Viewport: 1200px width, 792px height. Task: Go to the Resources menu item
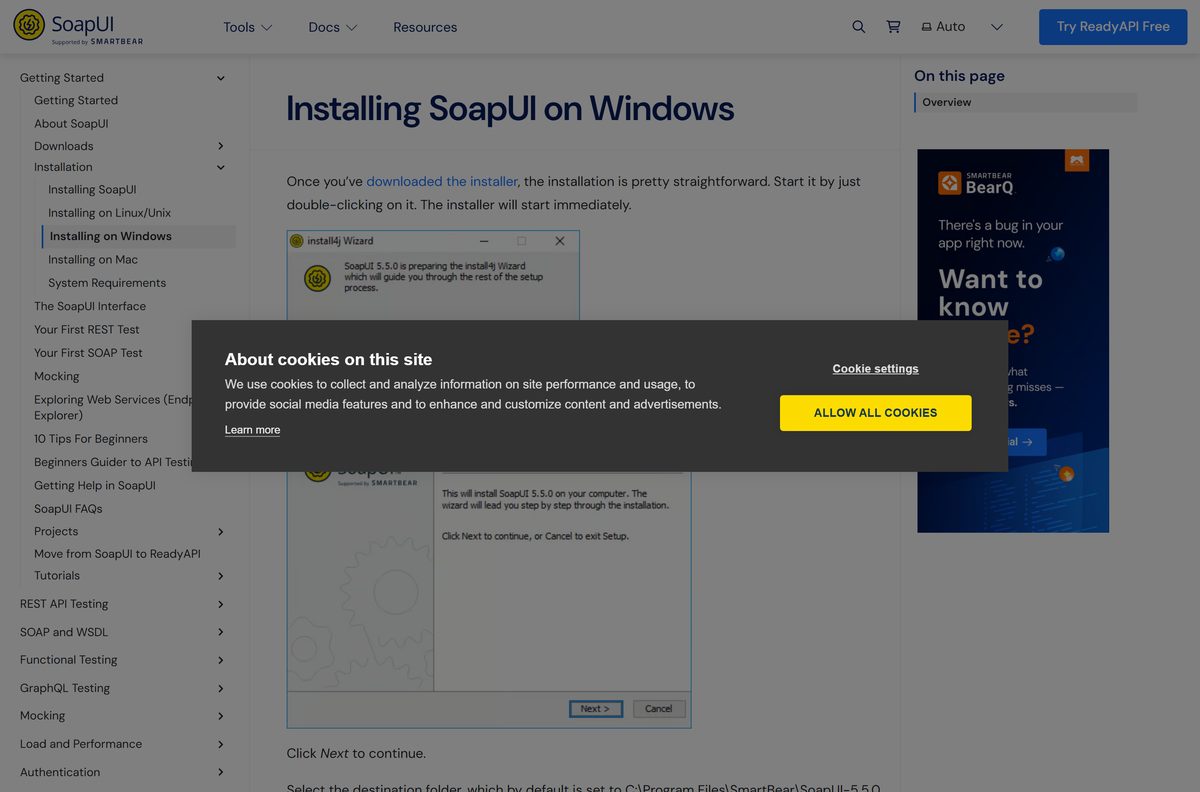[x=425, y=27]
